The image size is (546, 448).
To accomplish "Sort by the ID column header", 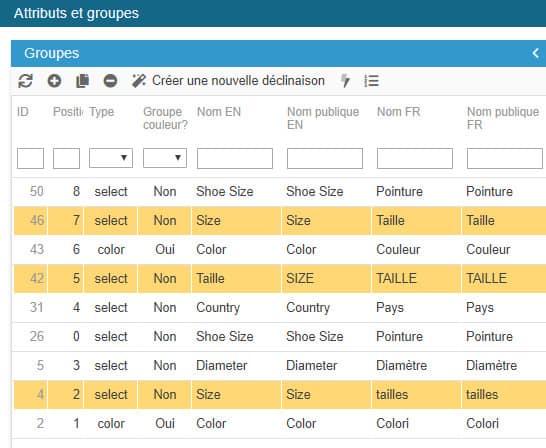I will click(23, 112).
